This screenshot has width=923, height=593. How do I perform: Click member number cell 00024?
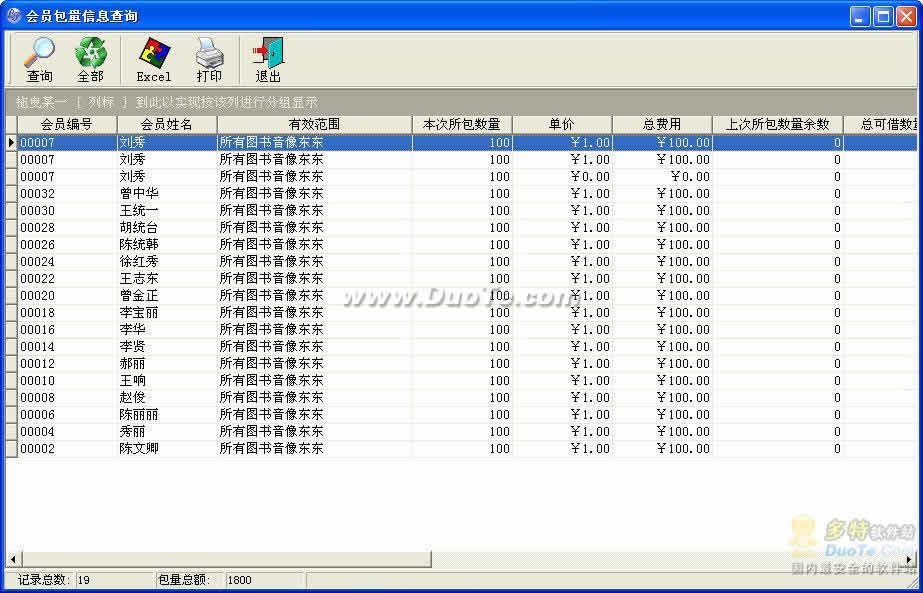coord(67,261)
